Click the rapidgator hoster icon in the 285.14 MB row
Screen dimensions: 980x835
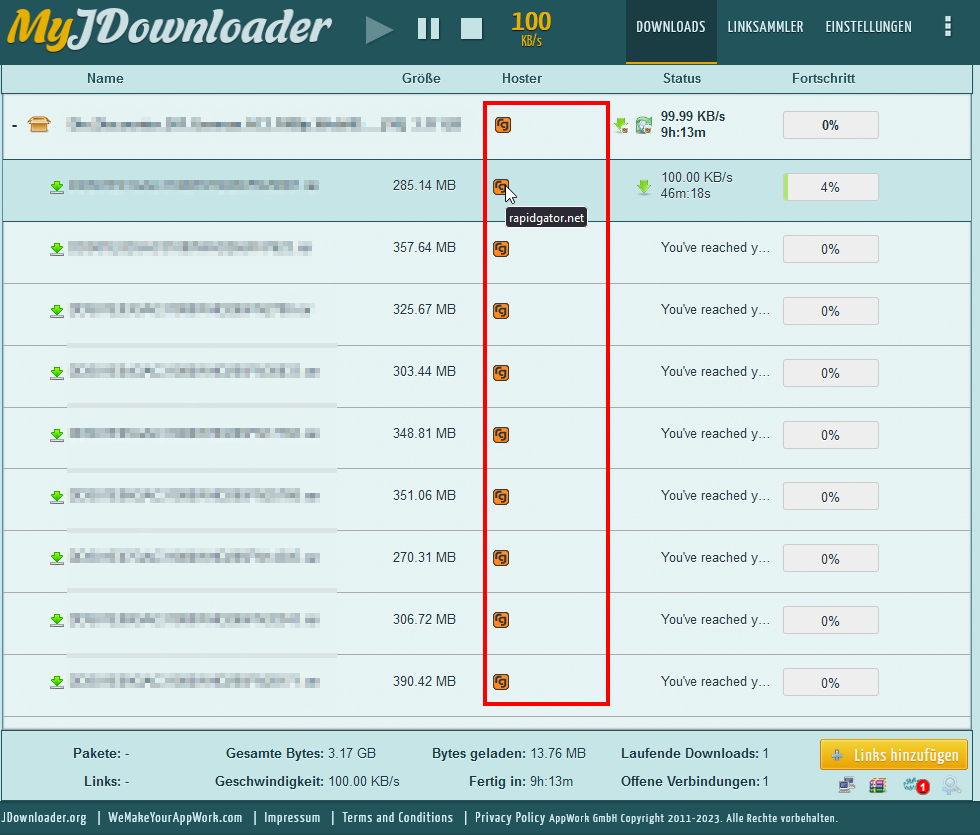pyautogui.click(x=501, y=186)
